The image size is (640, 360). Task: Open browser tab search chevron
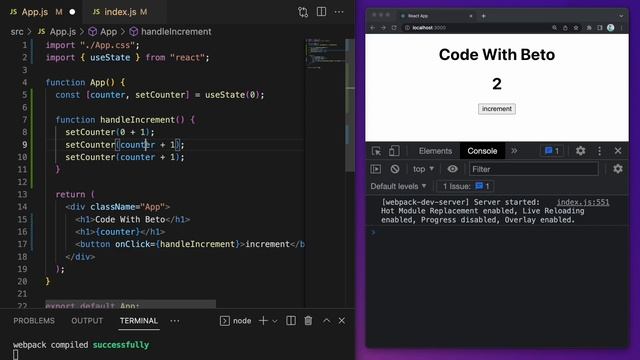[621, 16]
